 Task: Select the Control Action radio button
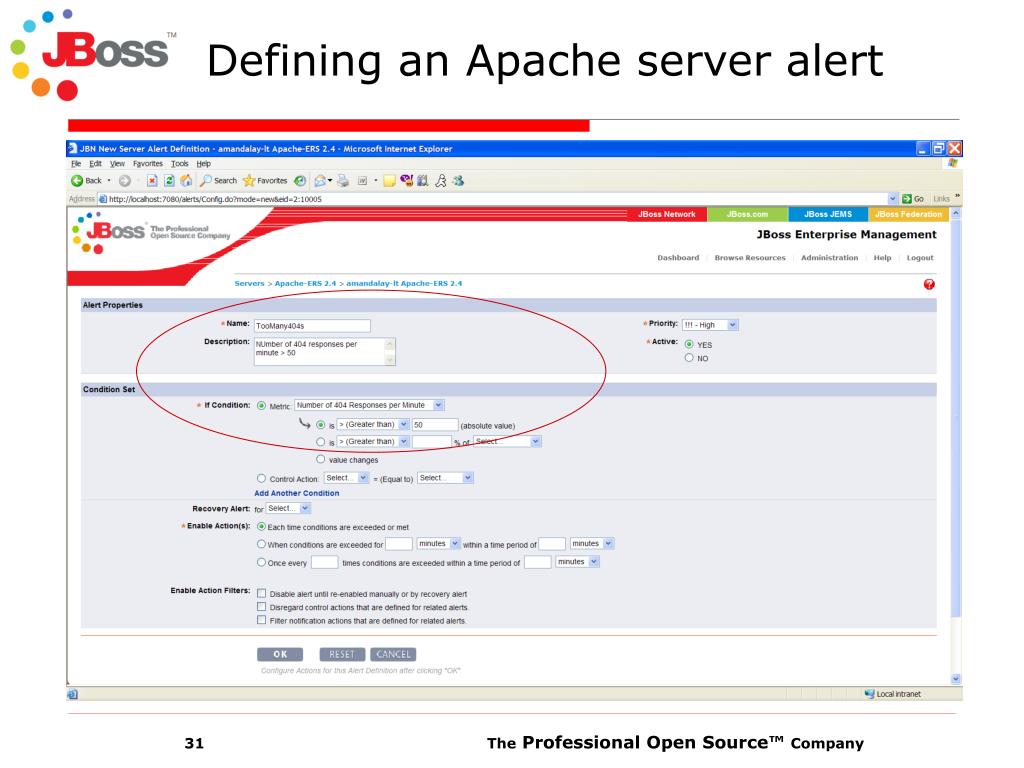[x=261, y=478]
